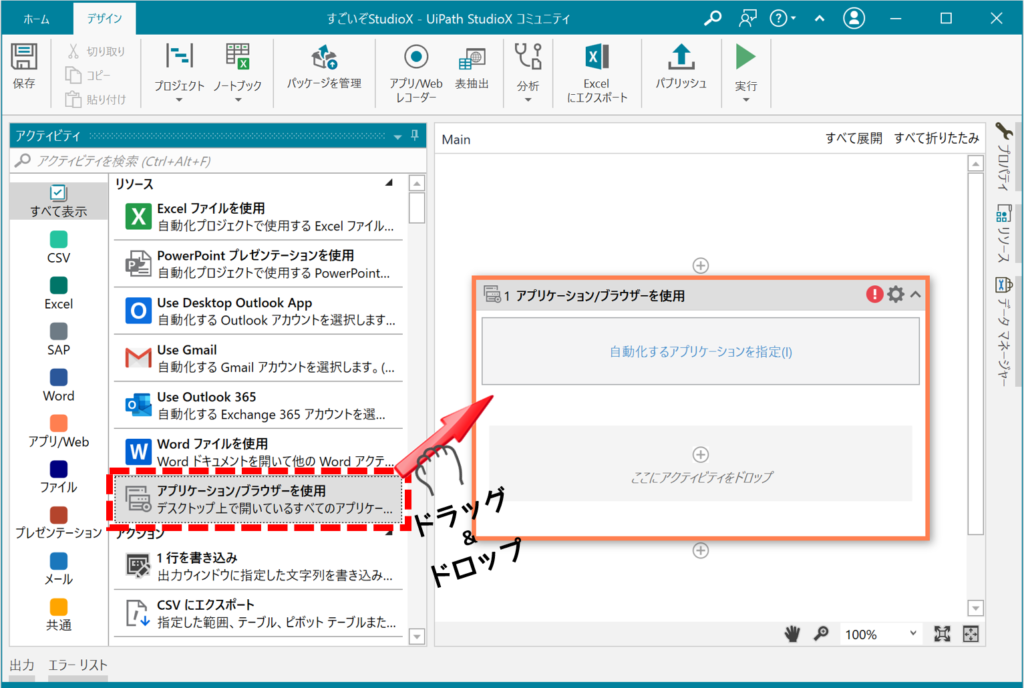Filter activities by Word category
The height and width of the screenshot is (688, 1024).
click(x=59, y=386)
